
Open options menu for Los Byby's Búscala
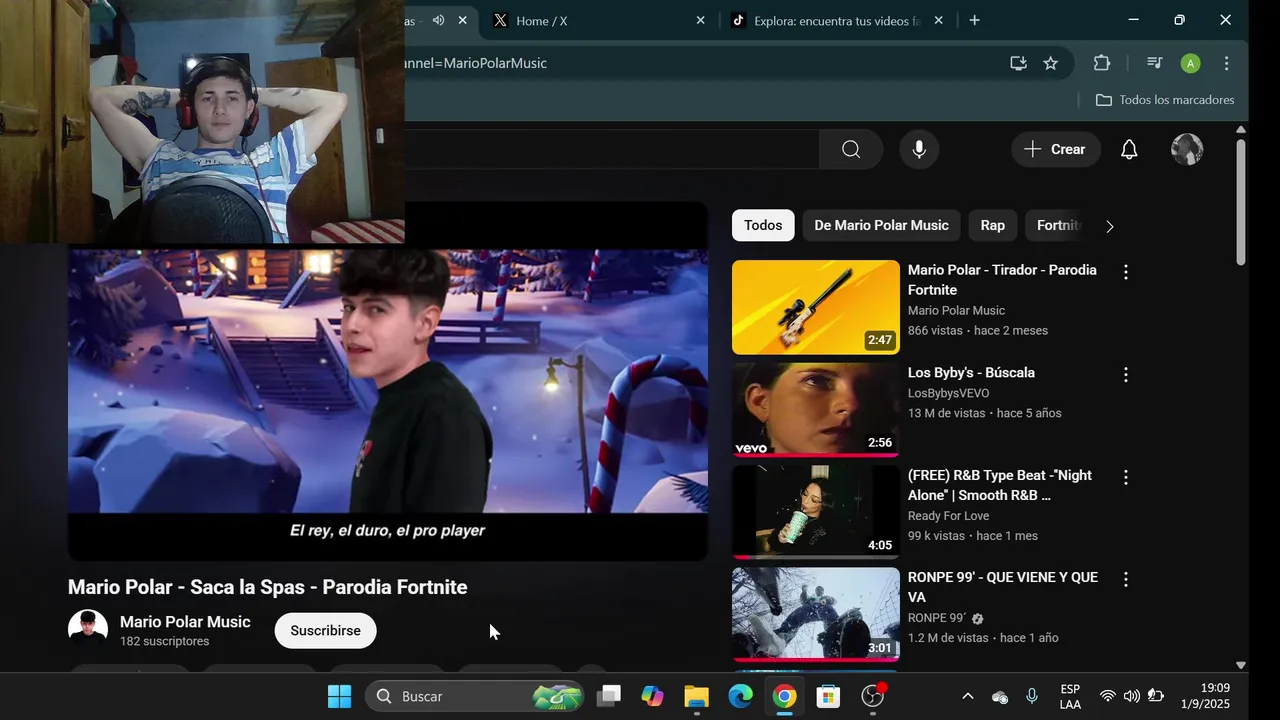(1126, 375)
